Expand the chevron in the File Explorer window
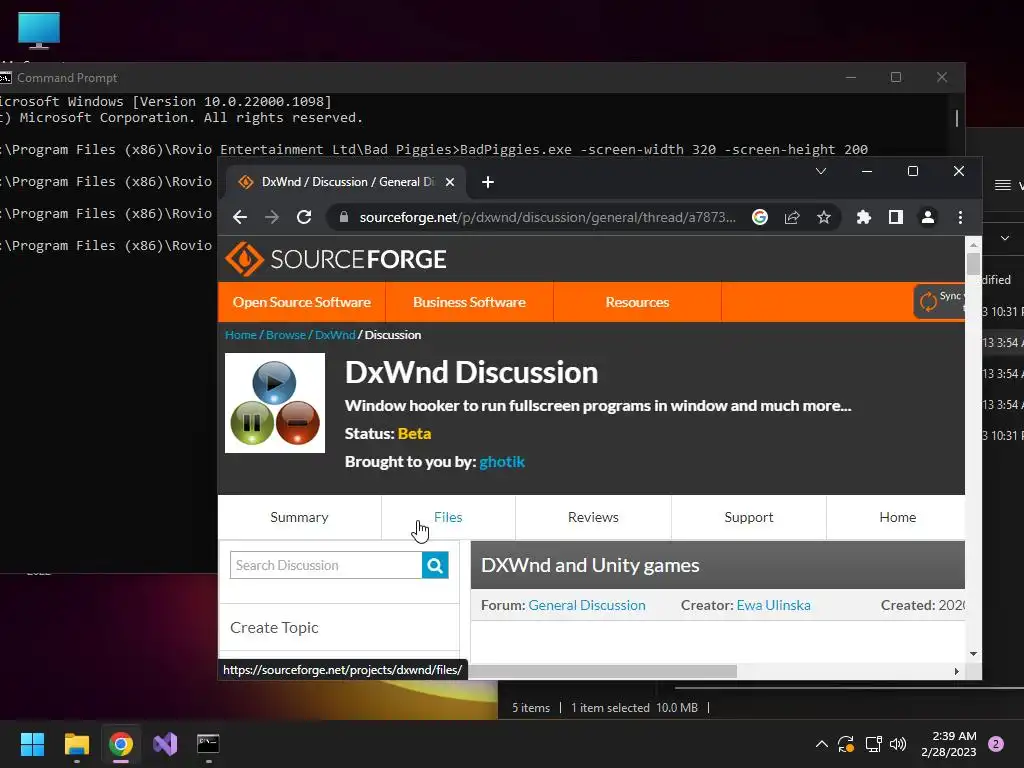 point(1005,238)
